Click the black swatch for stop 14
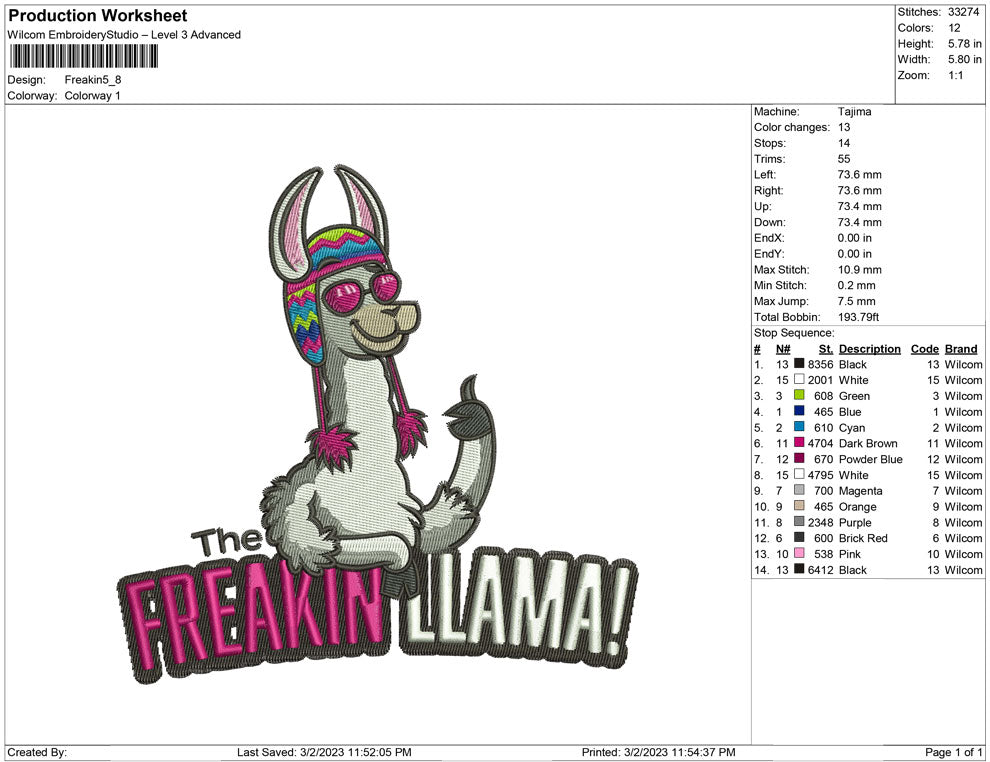This screenshot has height=762, width=990. tap(799, 569)
